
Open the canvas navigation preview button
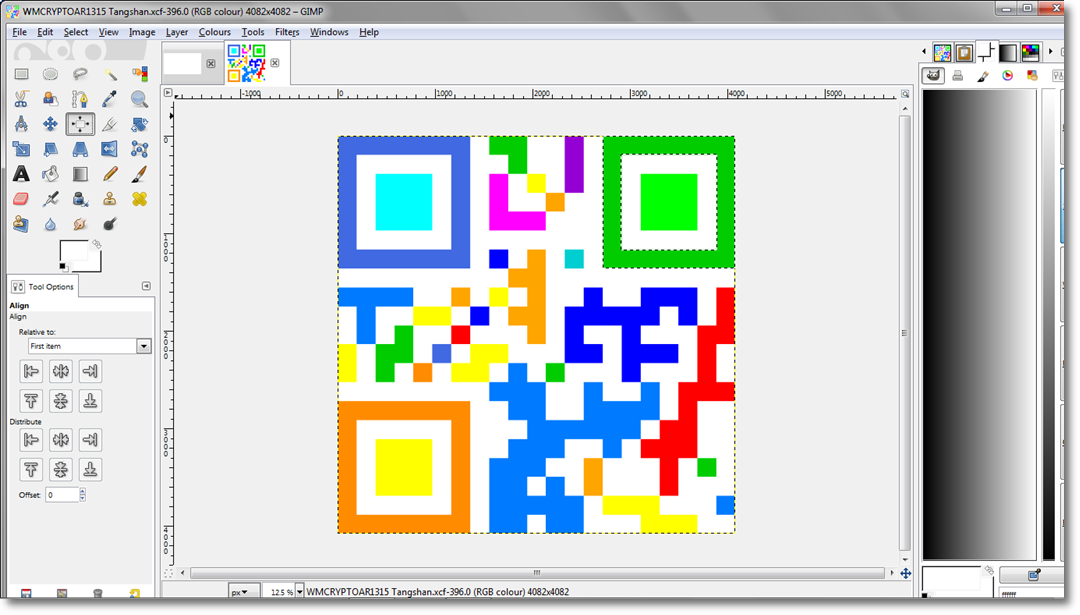[x=906, y=573]
